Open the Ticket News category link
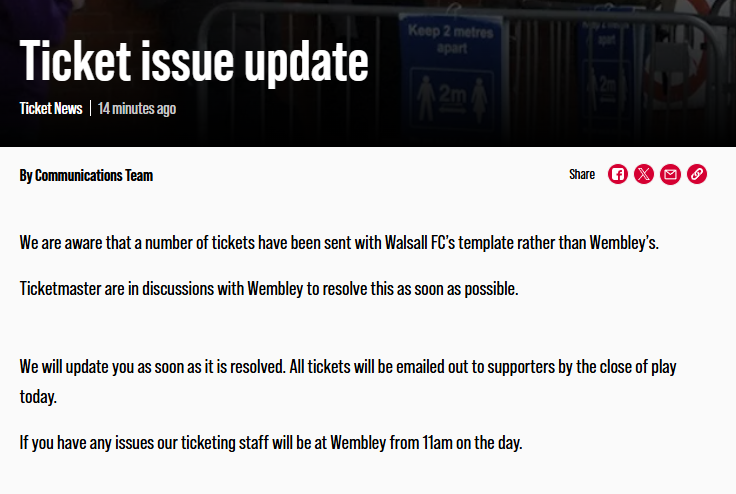 [51, 108]
